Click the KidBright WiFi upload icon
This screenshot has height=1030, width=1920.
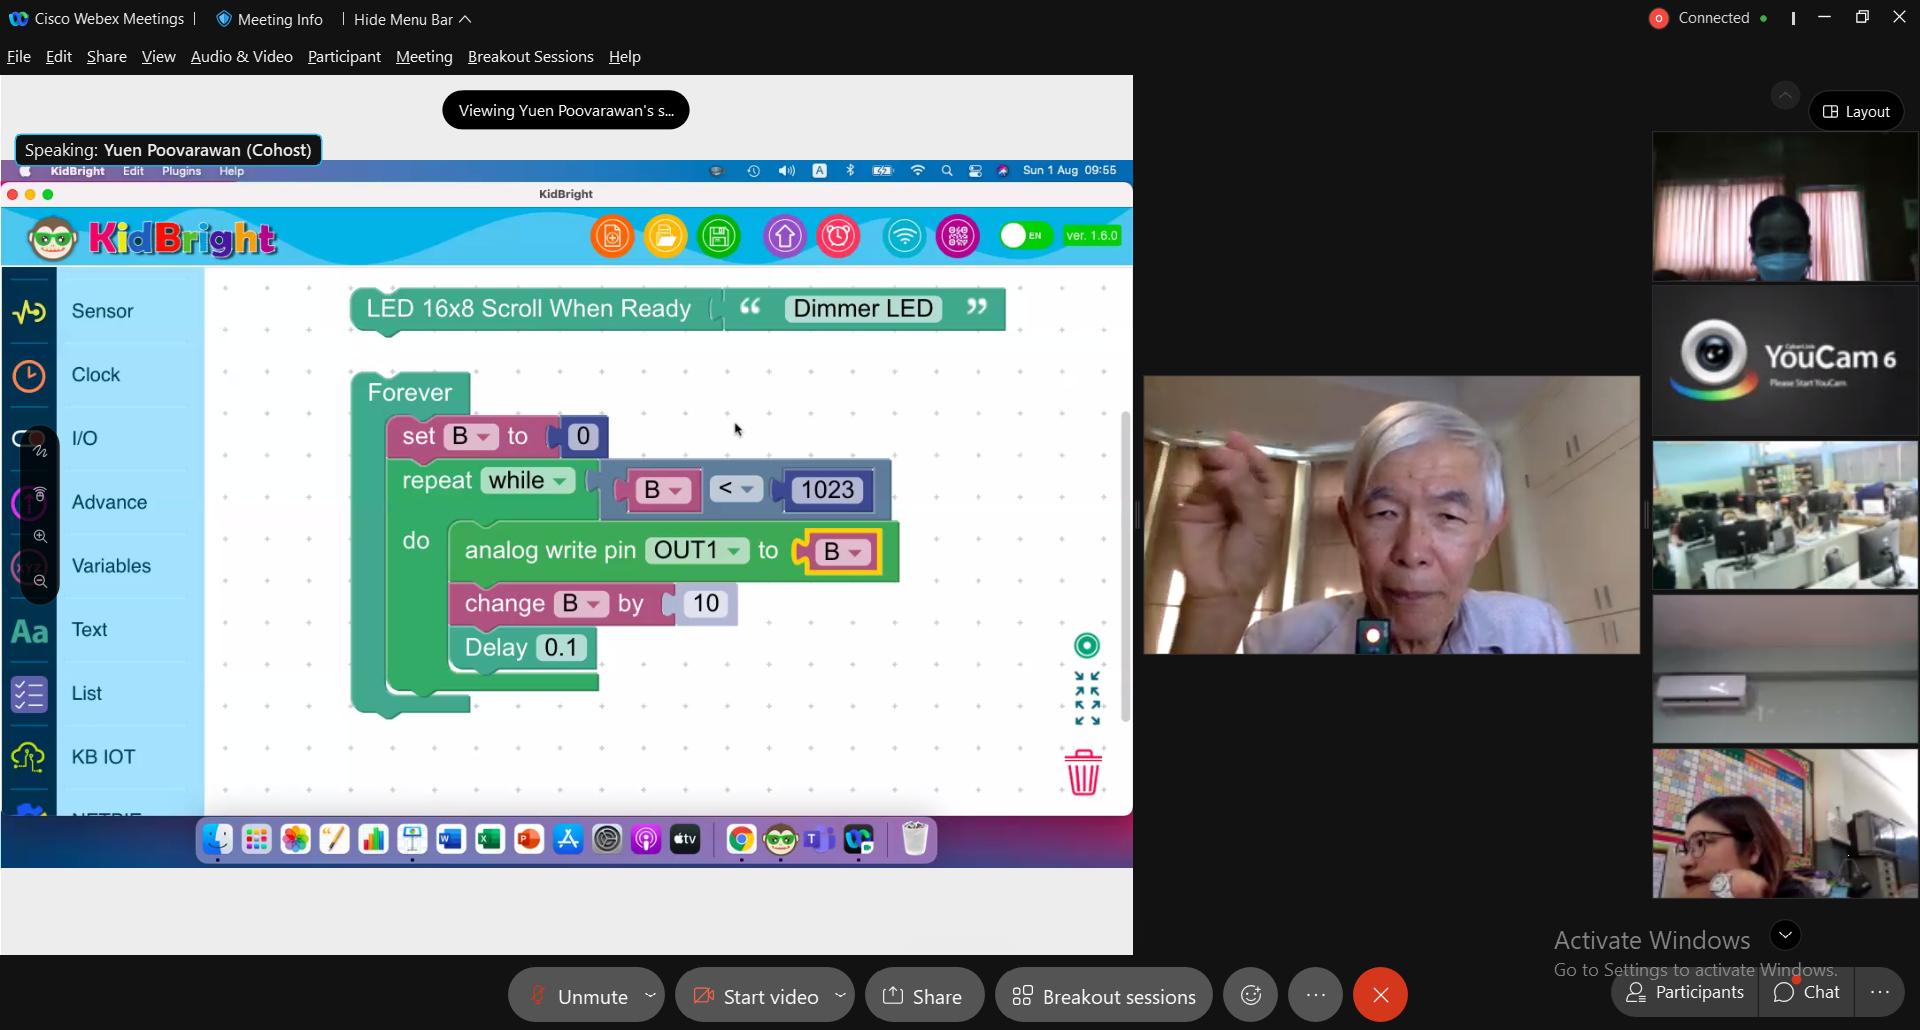[904, 237]
